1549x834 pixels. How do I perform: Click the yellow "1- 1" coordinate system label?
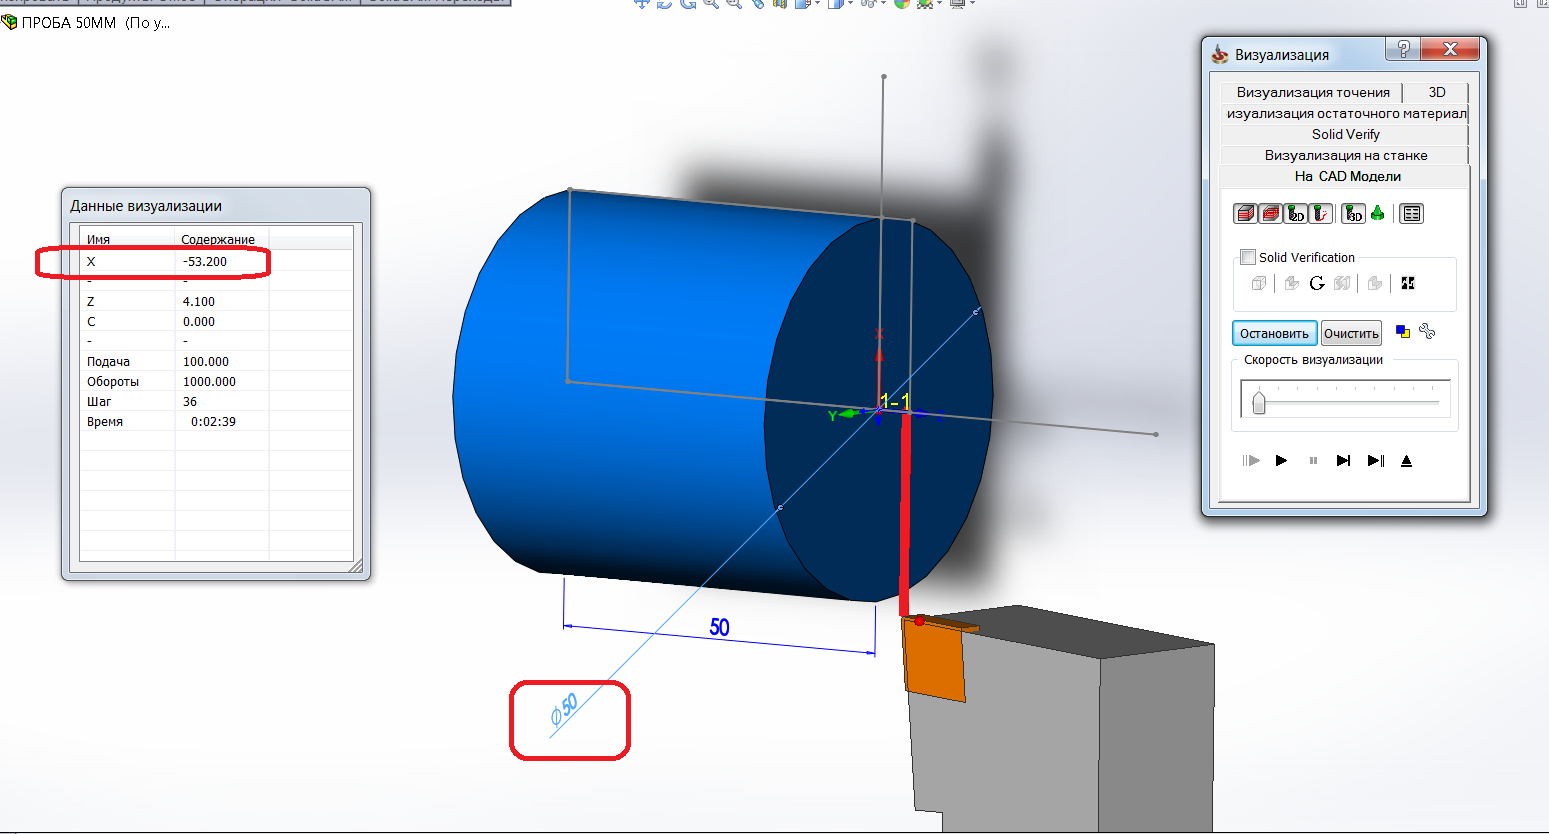tap(894, 401)
